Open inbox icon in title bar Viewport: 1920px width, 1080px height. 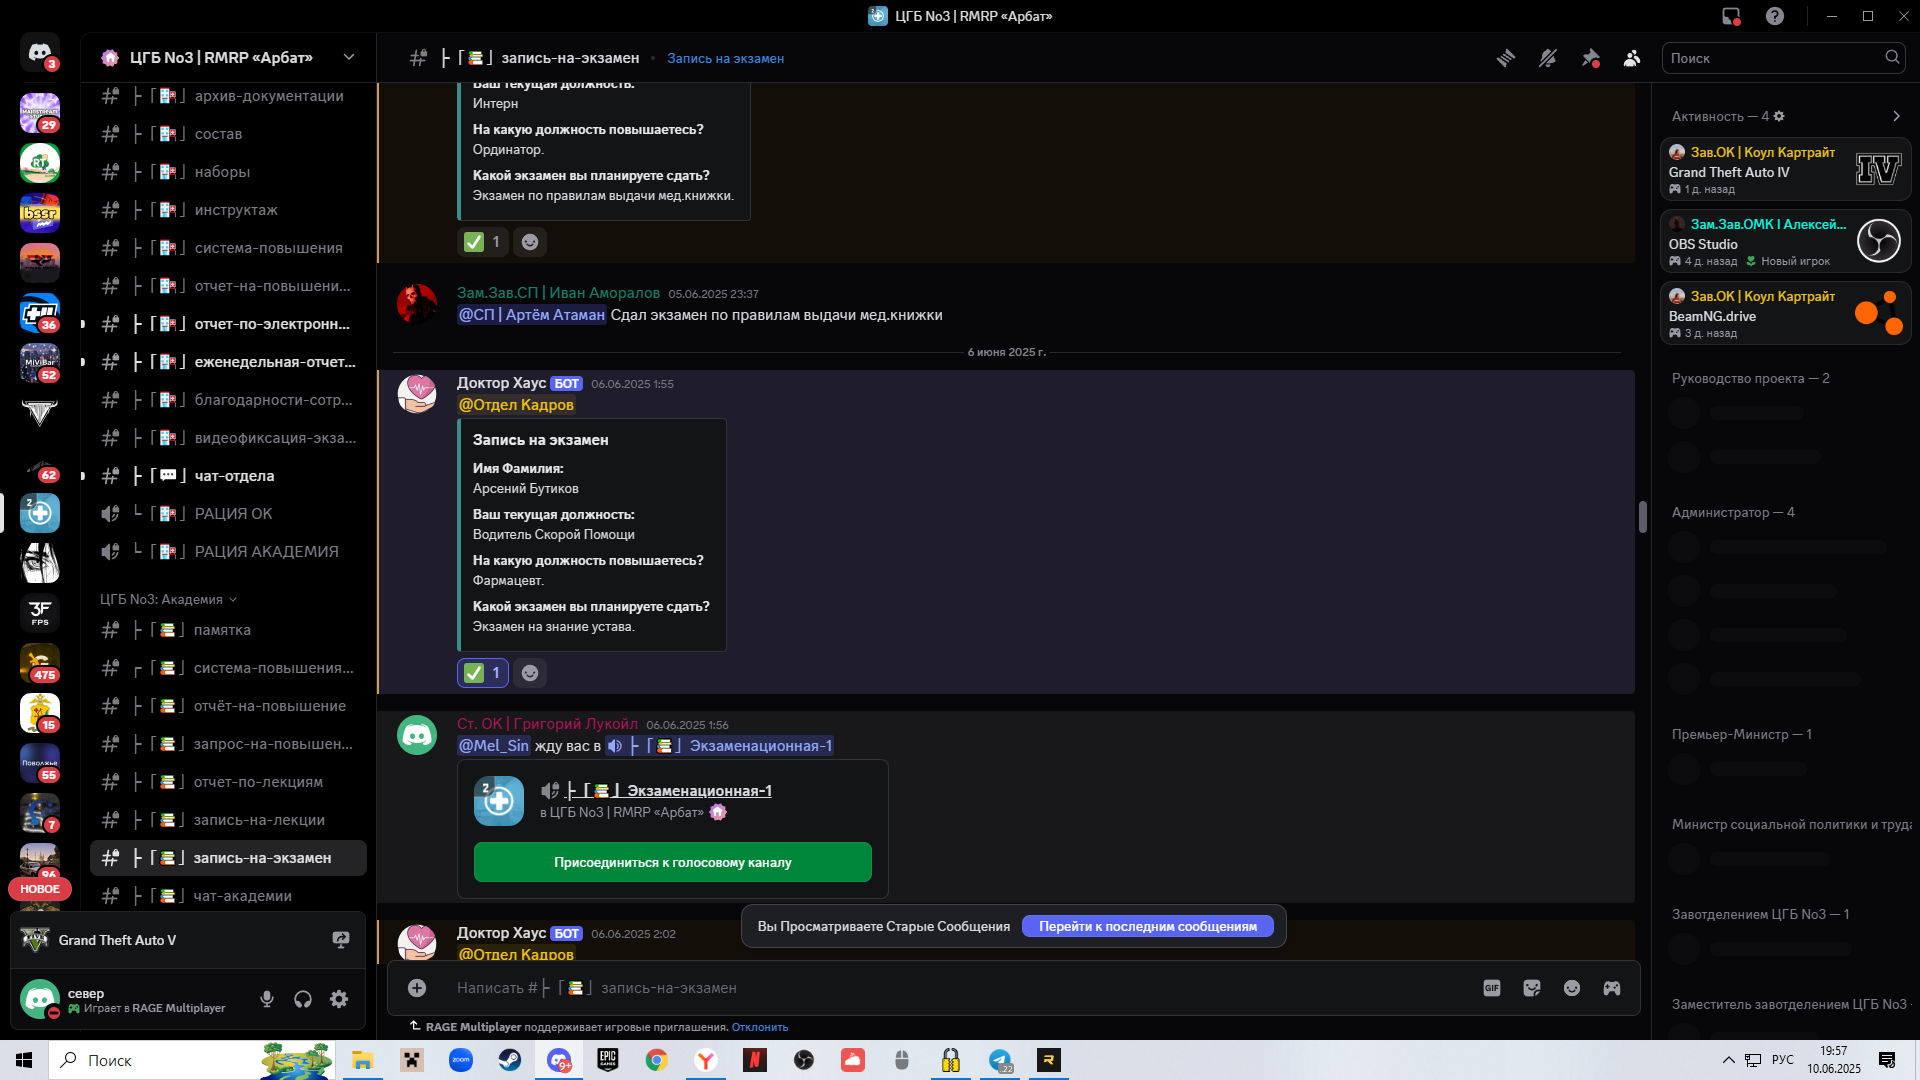point(1731,16)
